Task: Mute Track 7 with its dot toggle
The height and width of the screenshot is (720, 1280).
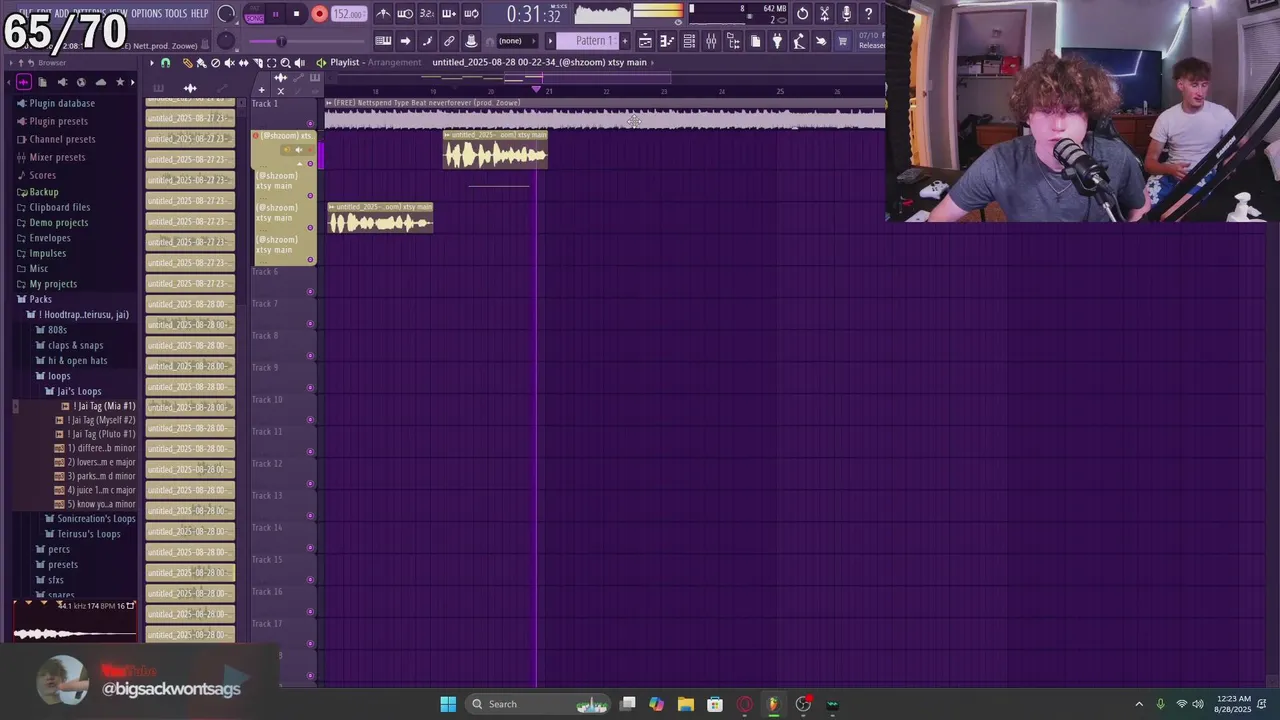Action: pos(310,324)
